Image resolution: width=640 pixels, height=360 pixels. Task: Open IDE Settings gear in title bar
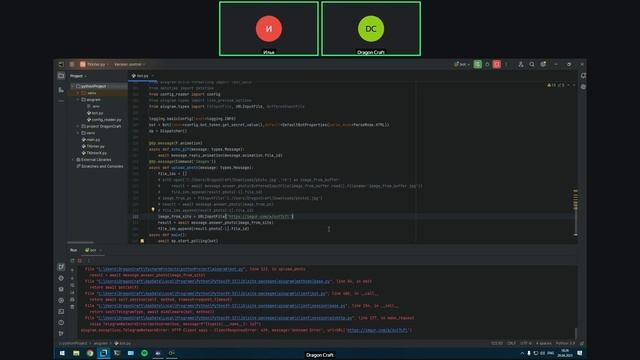tap(543, 64)
